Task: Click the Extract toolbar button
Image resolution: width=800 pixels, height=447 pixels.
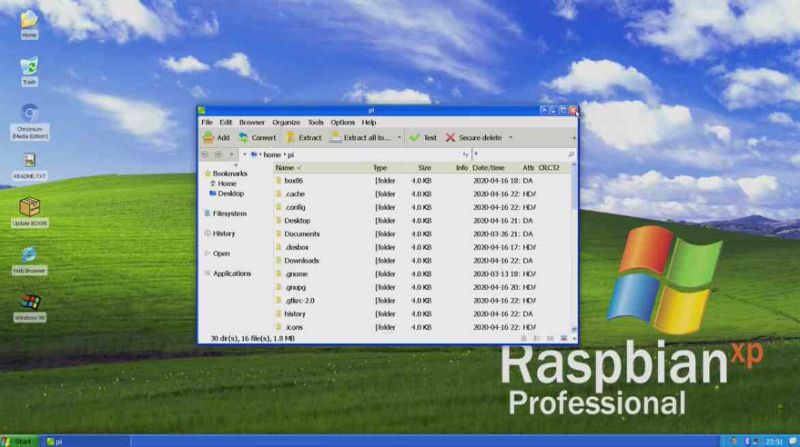Action: click(304, 138)
